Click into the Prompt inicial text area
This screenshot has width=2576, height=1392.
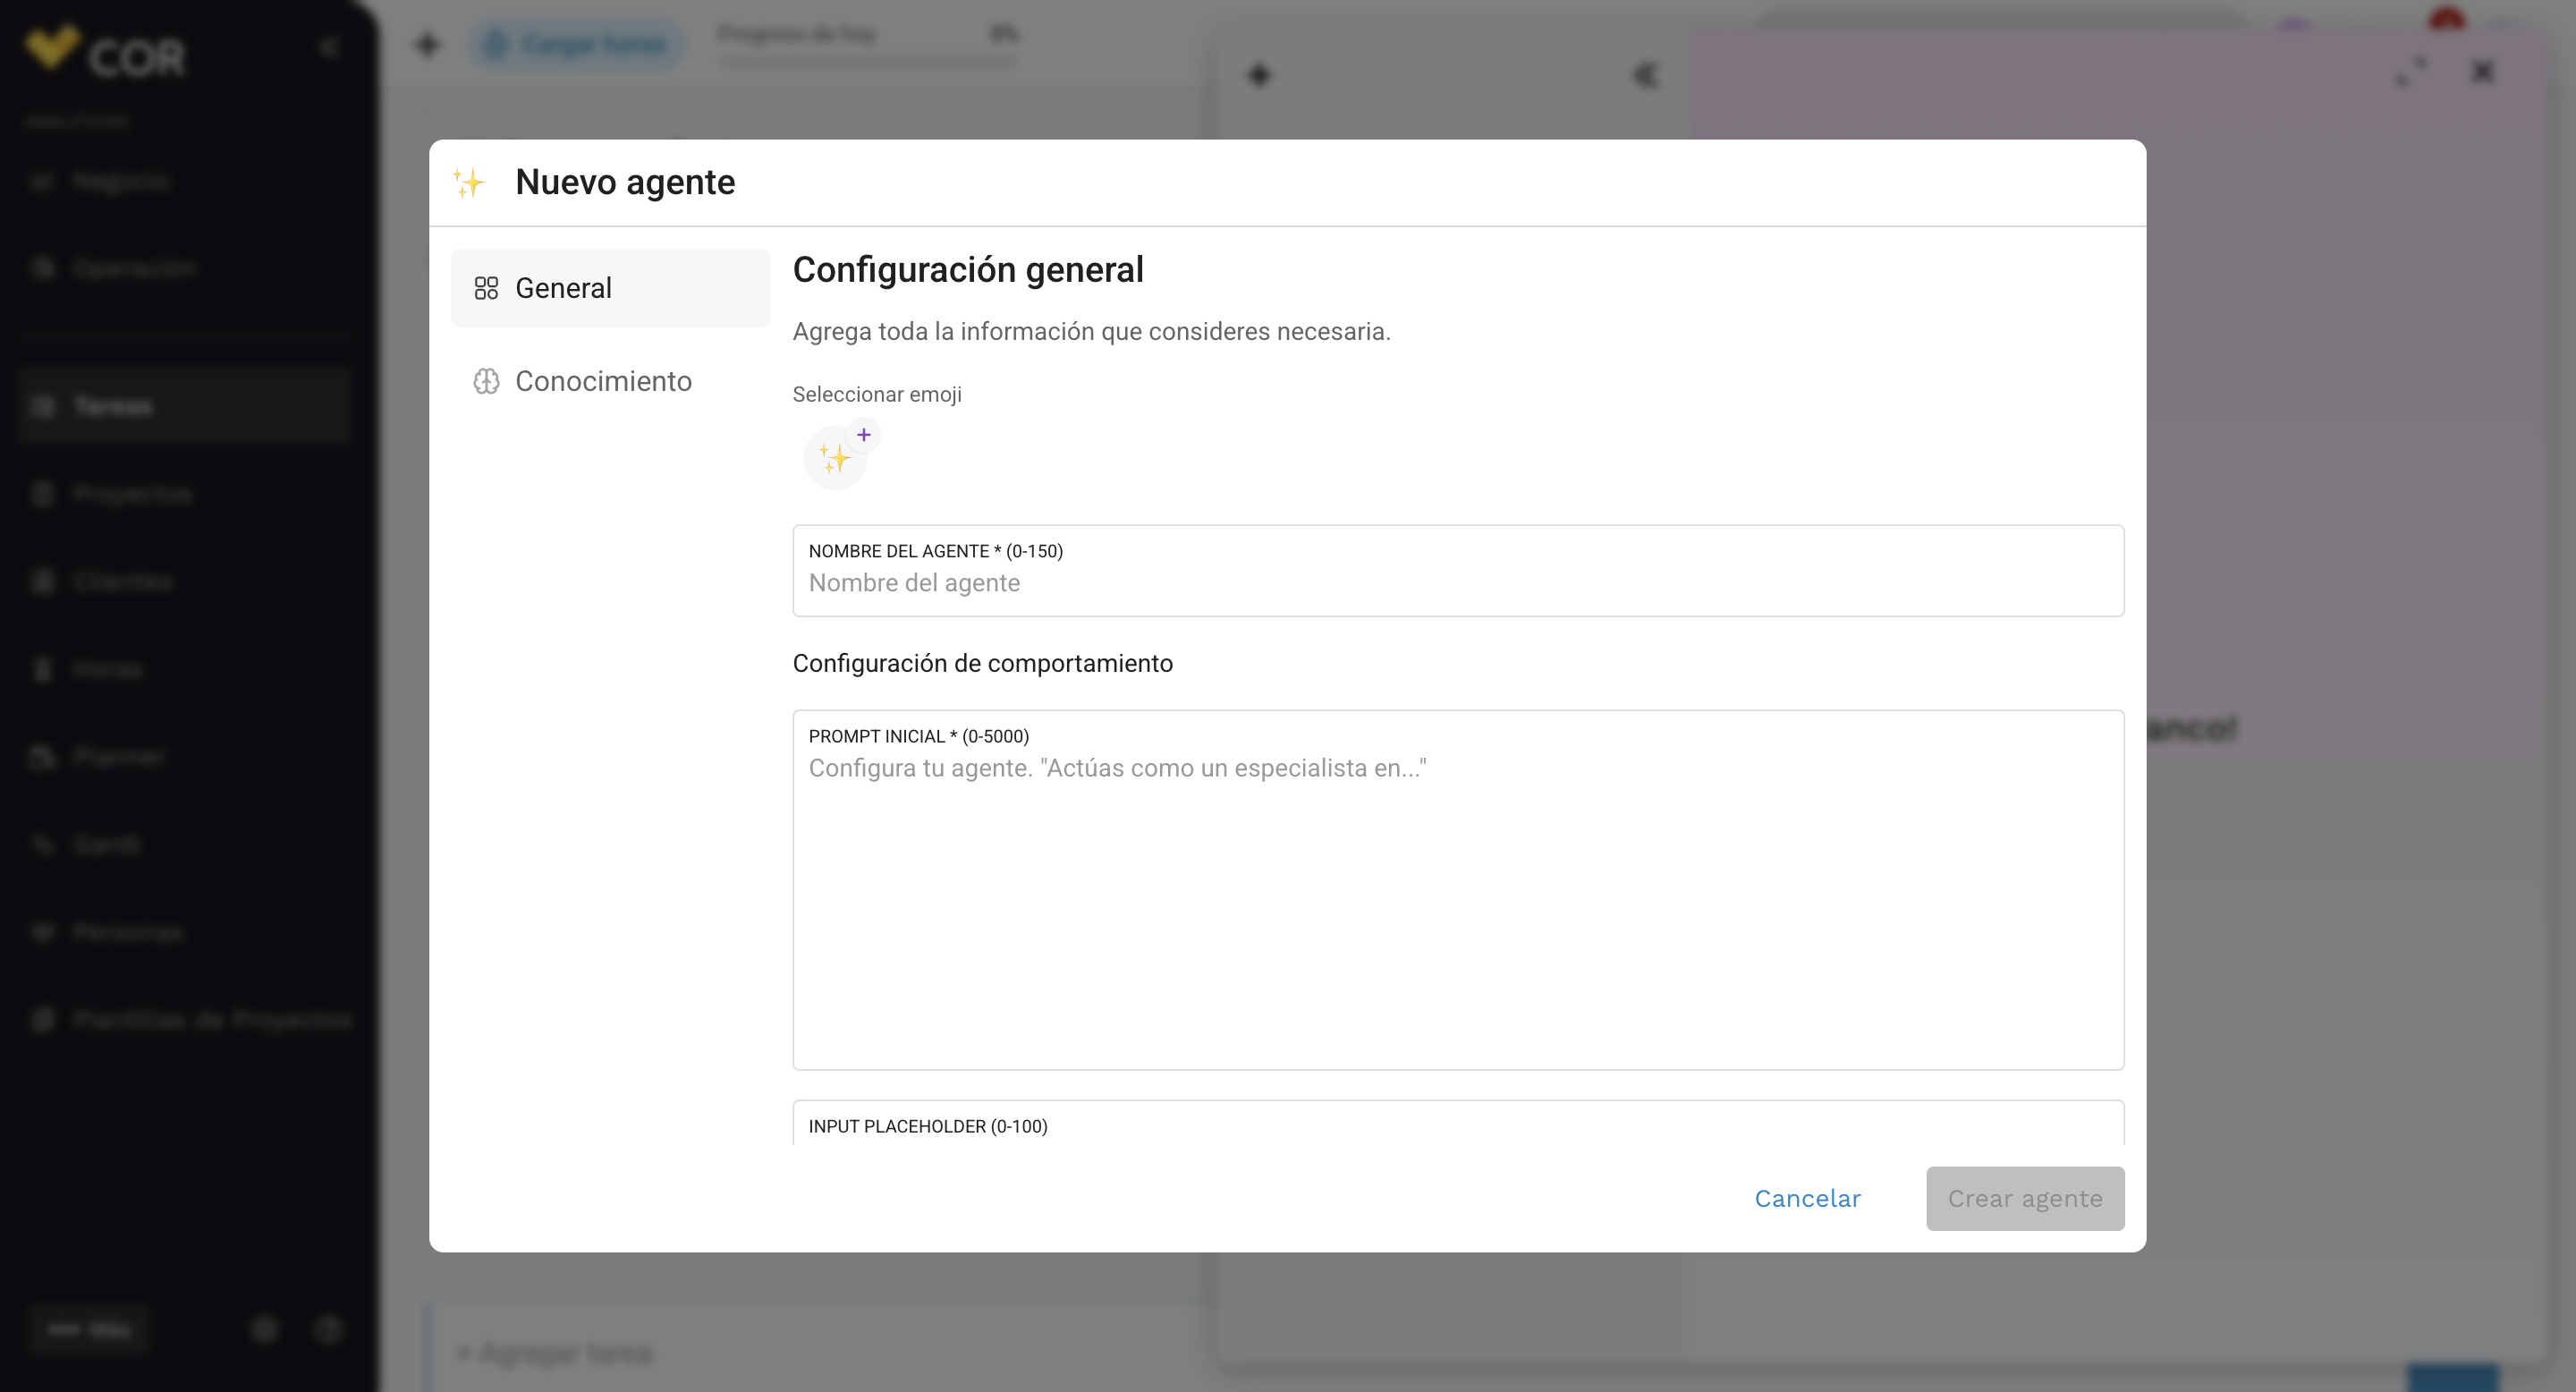(1458, 890)
